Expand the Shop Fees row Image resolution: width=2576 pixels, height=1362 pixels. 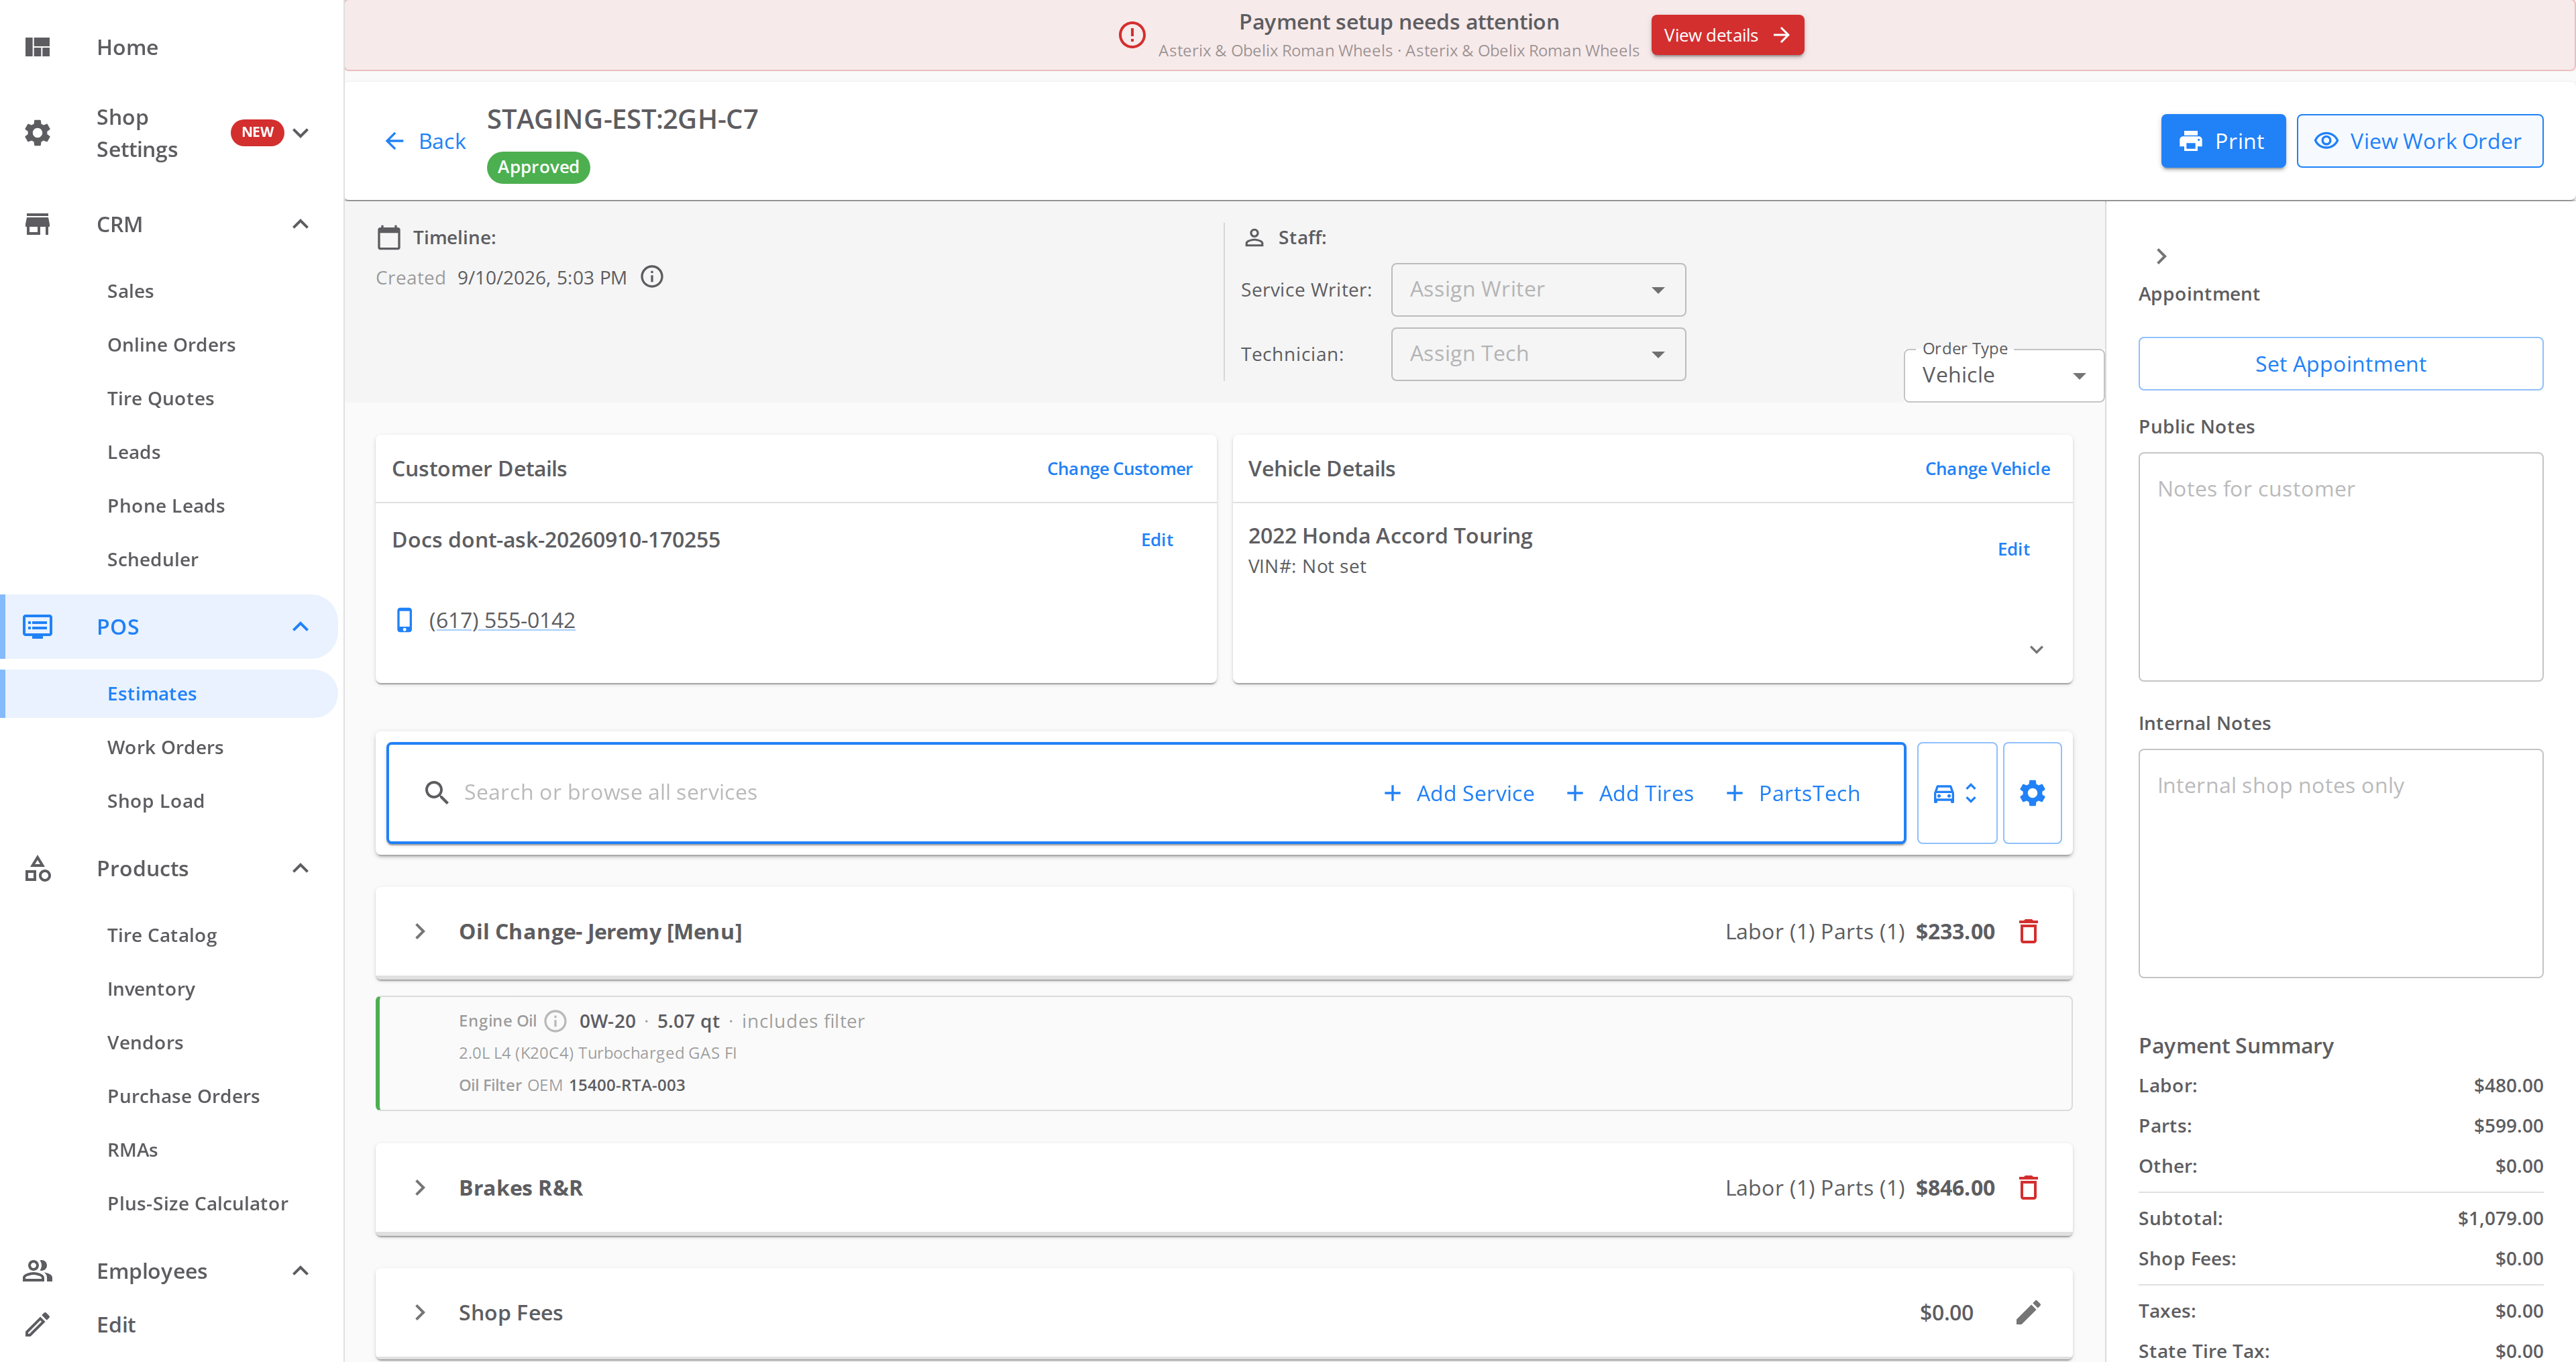[x=420, y=1312]
